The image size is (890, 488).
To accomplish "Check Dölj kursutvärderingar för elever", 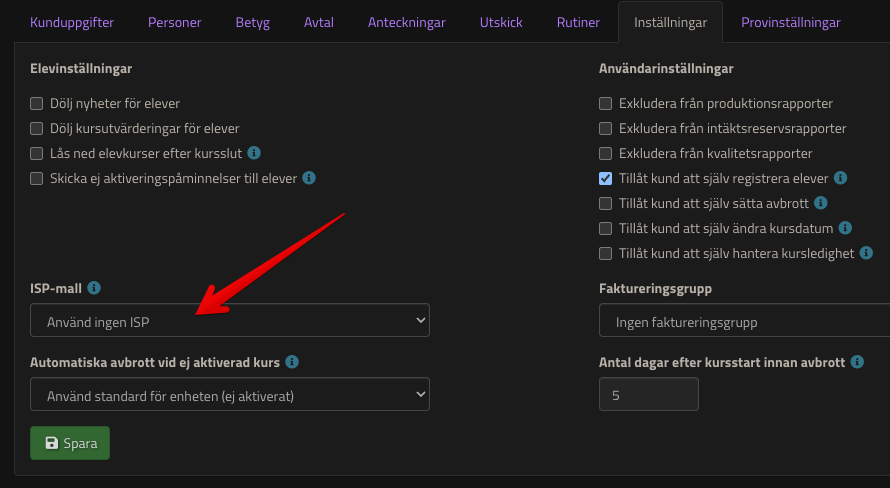I will pyautogui.click(x=37, y=128).
